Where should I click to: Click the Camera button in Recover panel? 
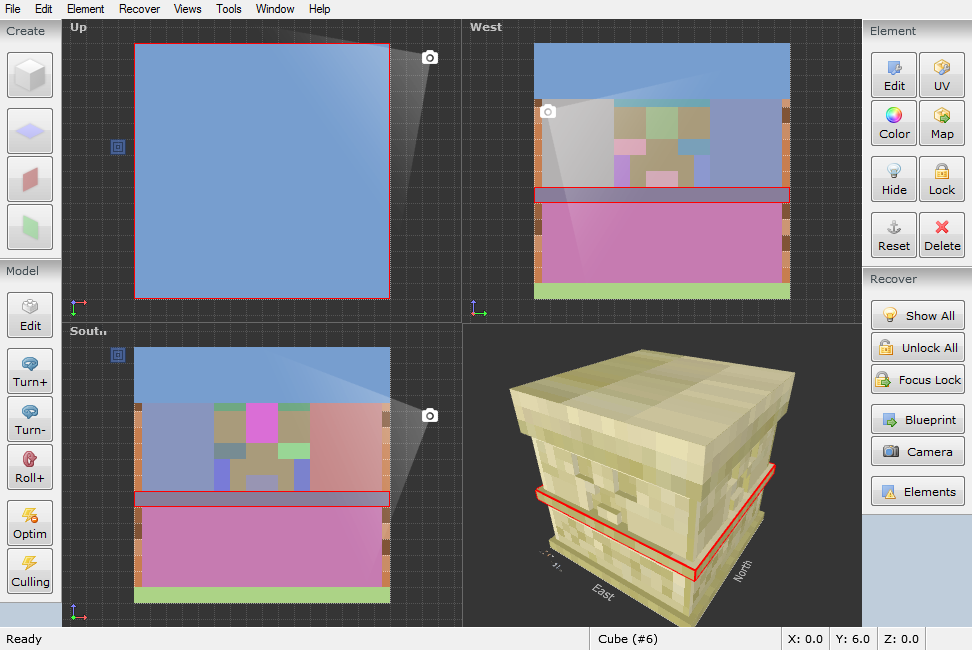point(917,452)
